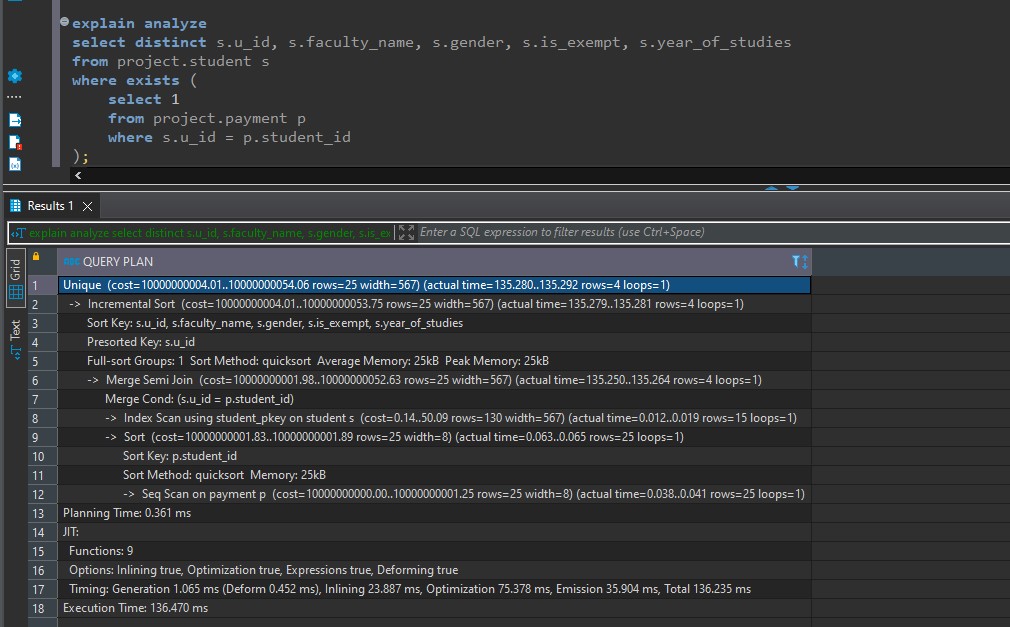Click the expand filter panel icon

tap(405, 232)
